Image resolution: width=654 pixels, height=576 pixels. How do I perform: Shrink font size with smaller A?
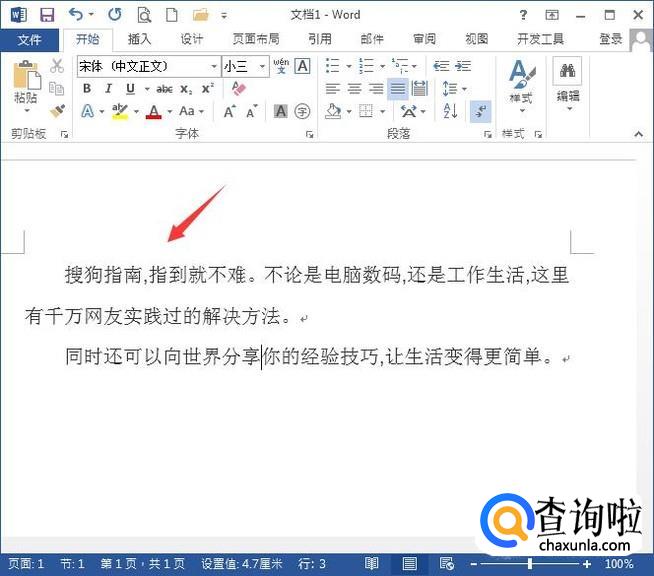[252, 112]
